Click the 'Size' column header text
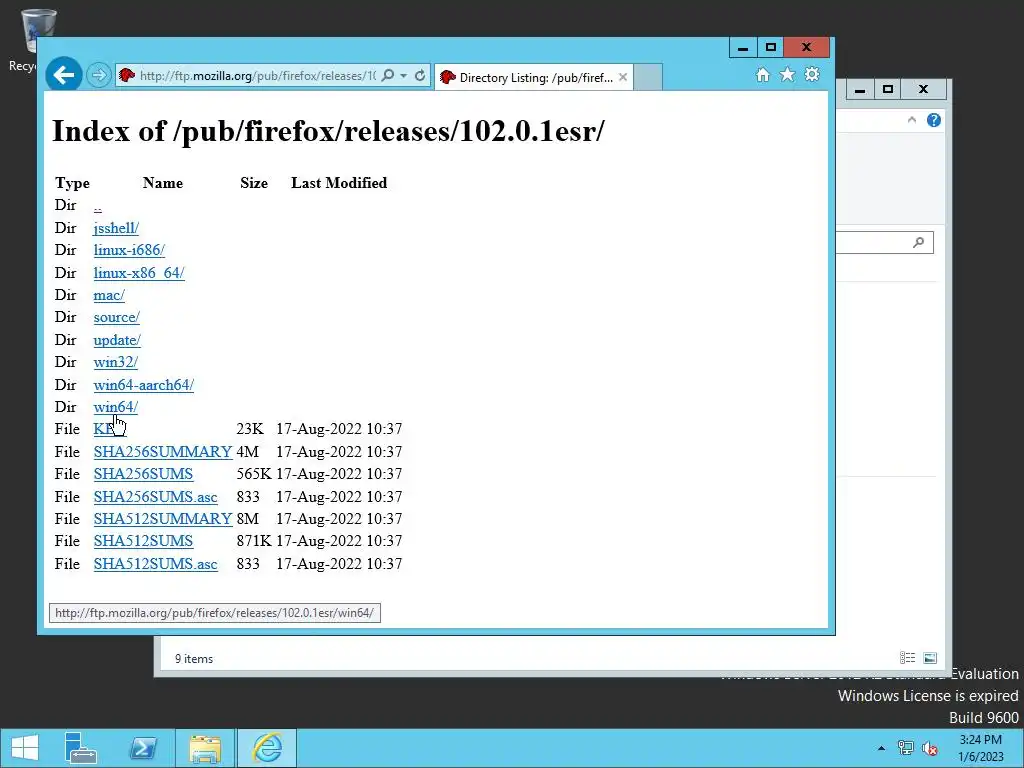The image size is (1024, 768). (254, 183)
